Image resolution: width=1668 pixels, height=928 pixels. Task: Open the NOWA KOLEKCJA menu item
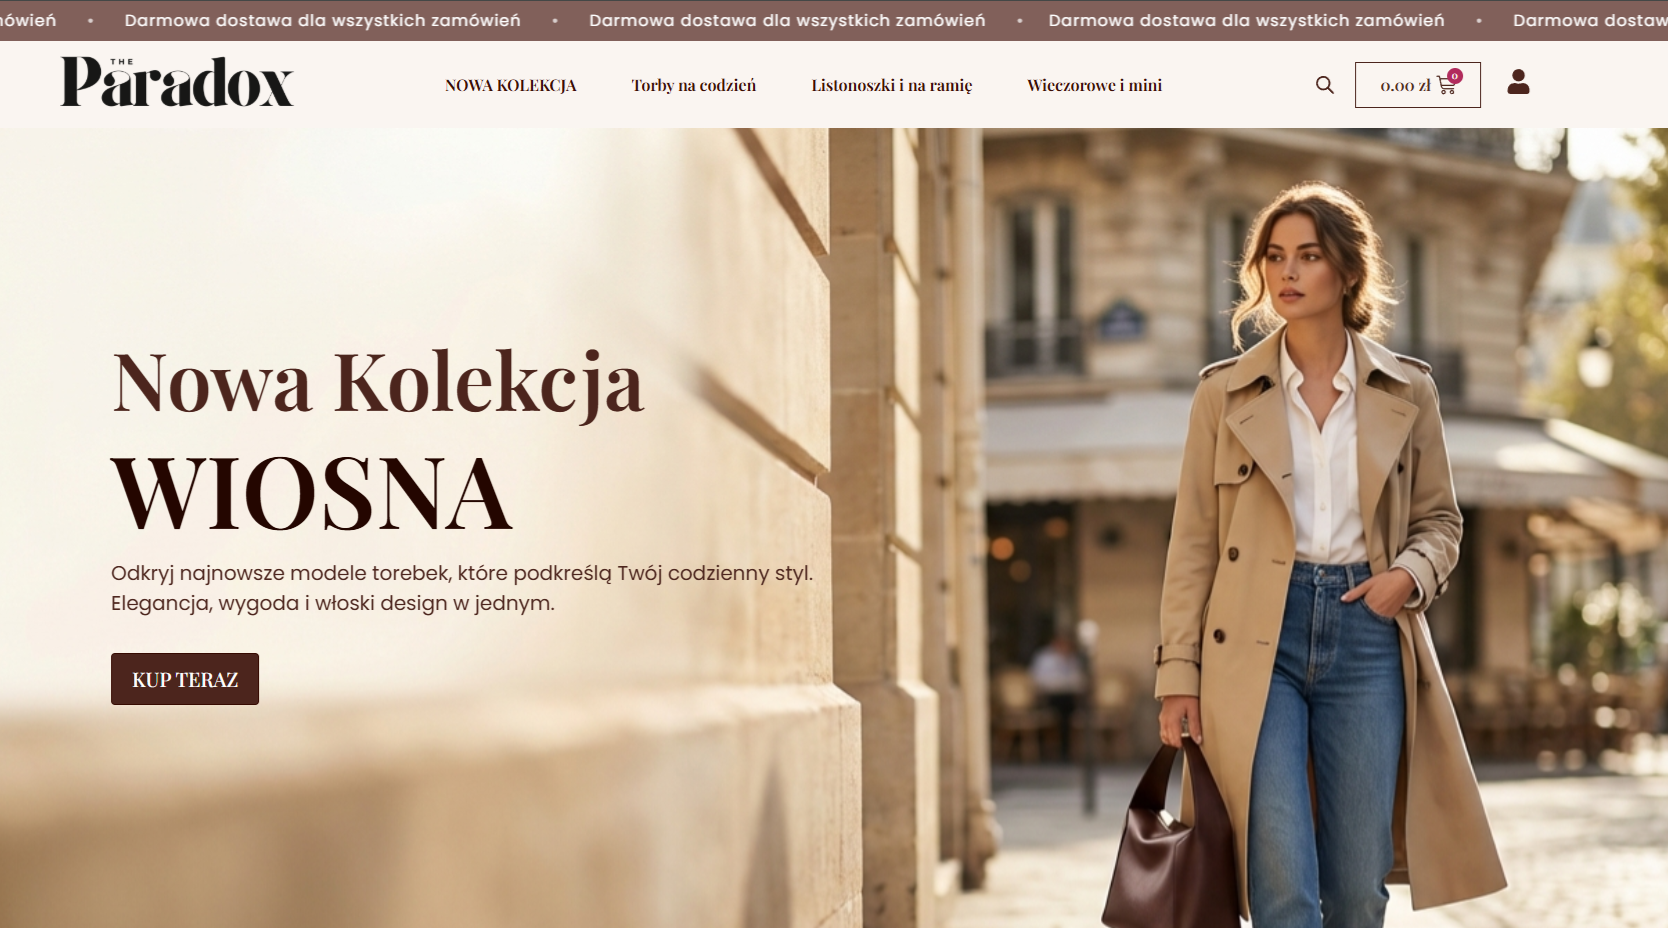(x=511, y=85)
